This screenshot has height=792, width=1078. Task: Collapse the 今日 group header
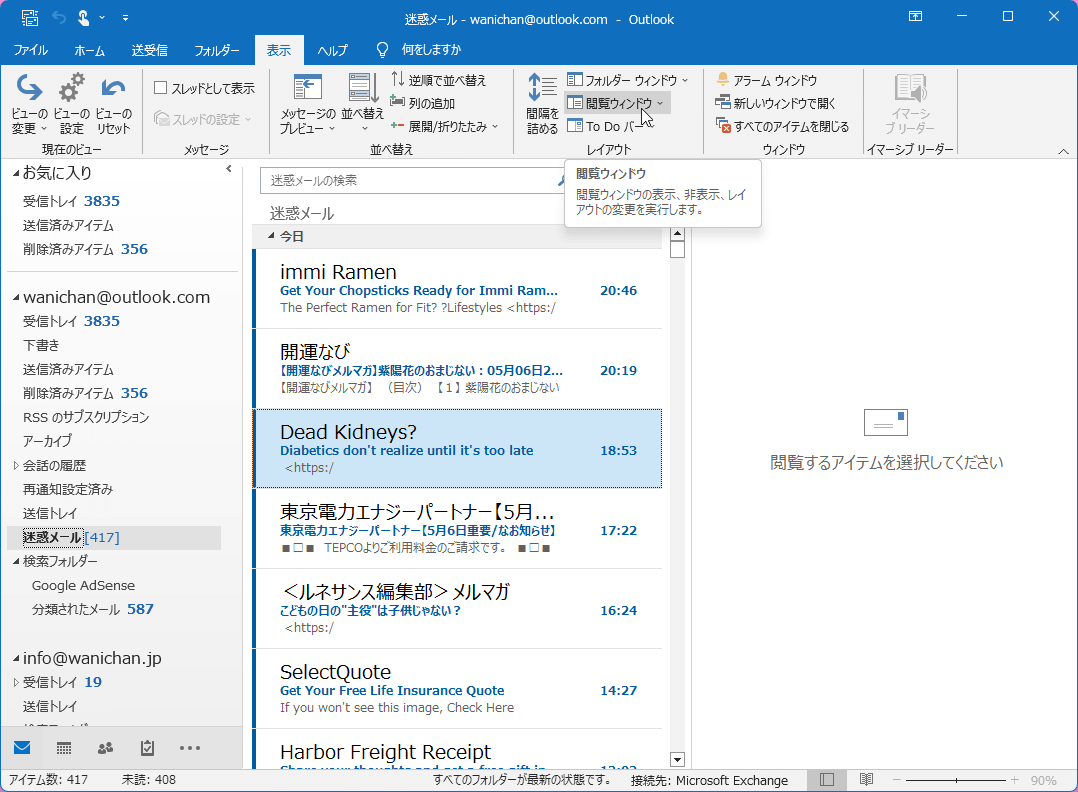[x=271, y=236]
